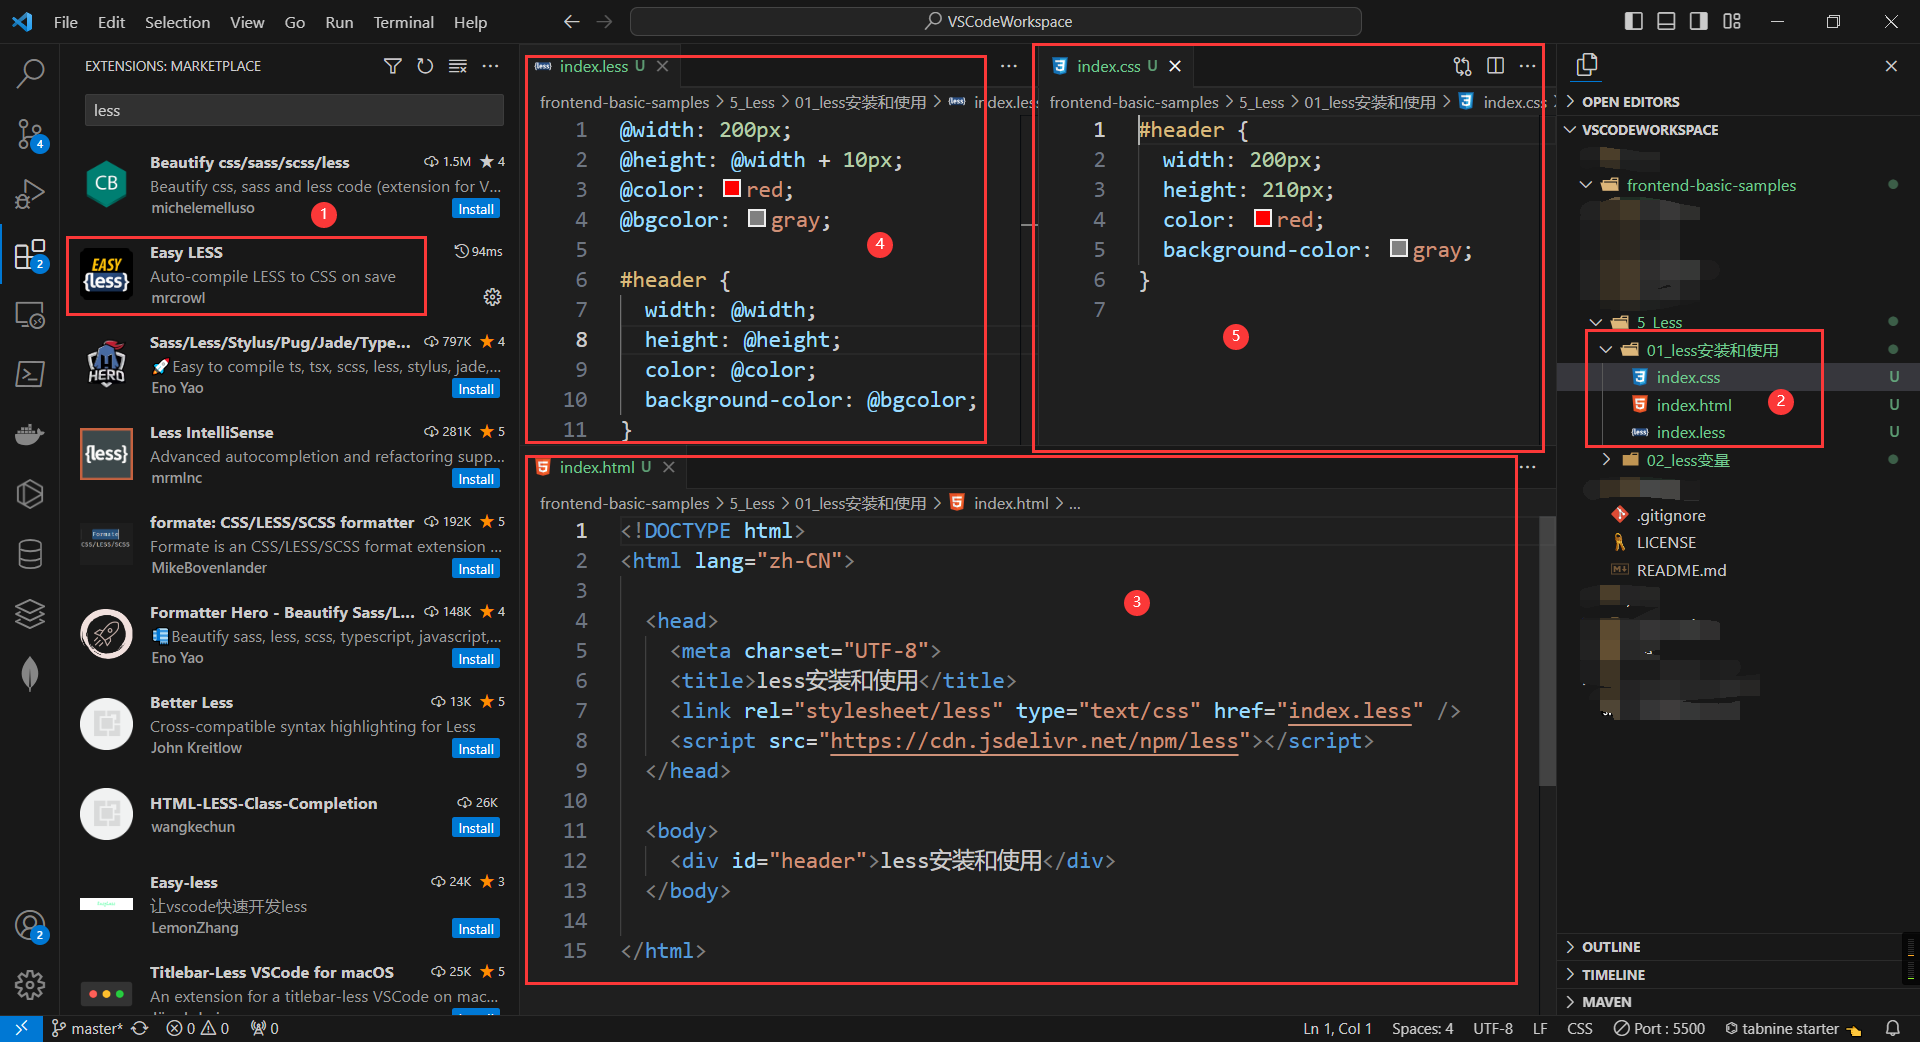Screen dimensions: 1920x1042
Task: Open more actions for index.css editor group
Action: click(1527, 66)
